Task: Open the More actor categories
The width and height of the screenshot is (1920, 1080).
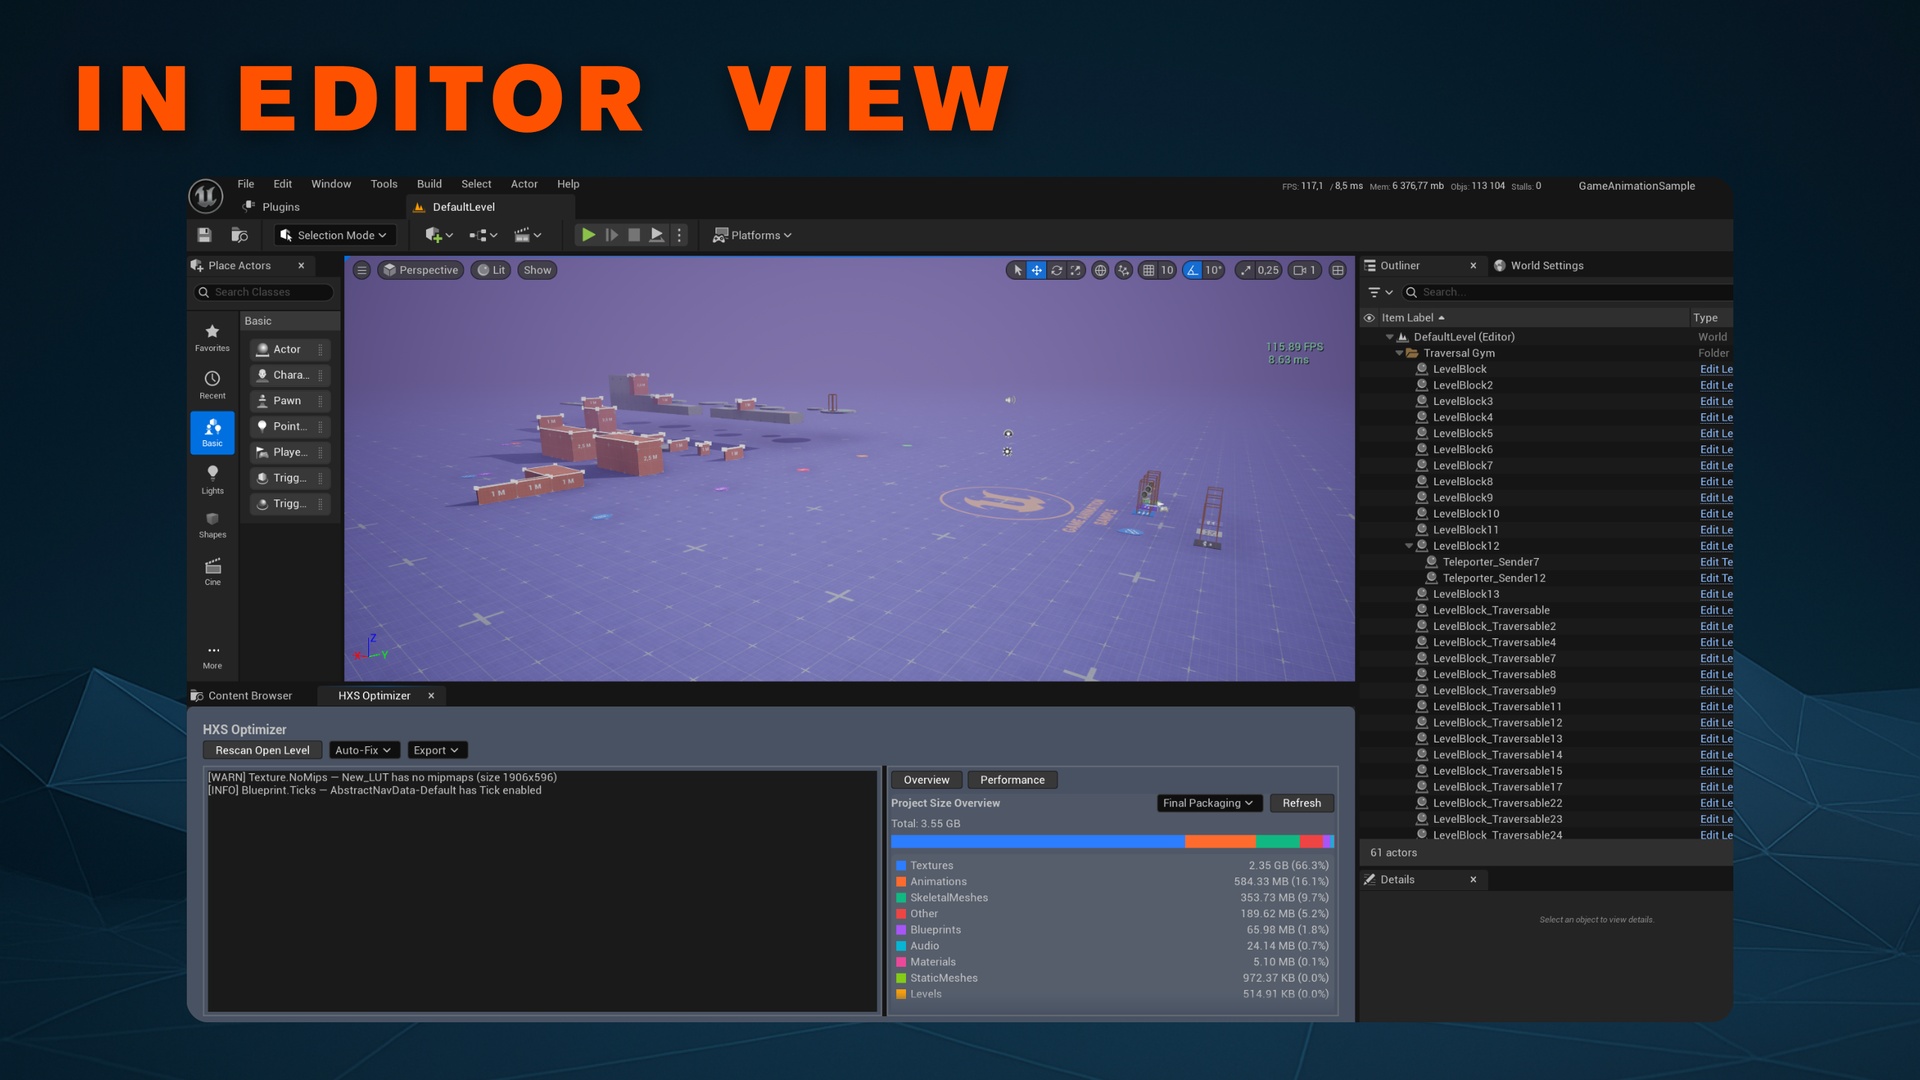Action: (x=212, y=656)
